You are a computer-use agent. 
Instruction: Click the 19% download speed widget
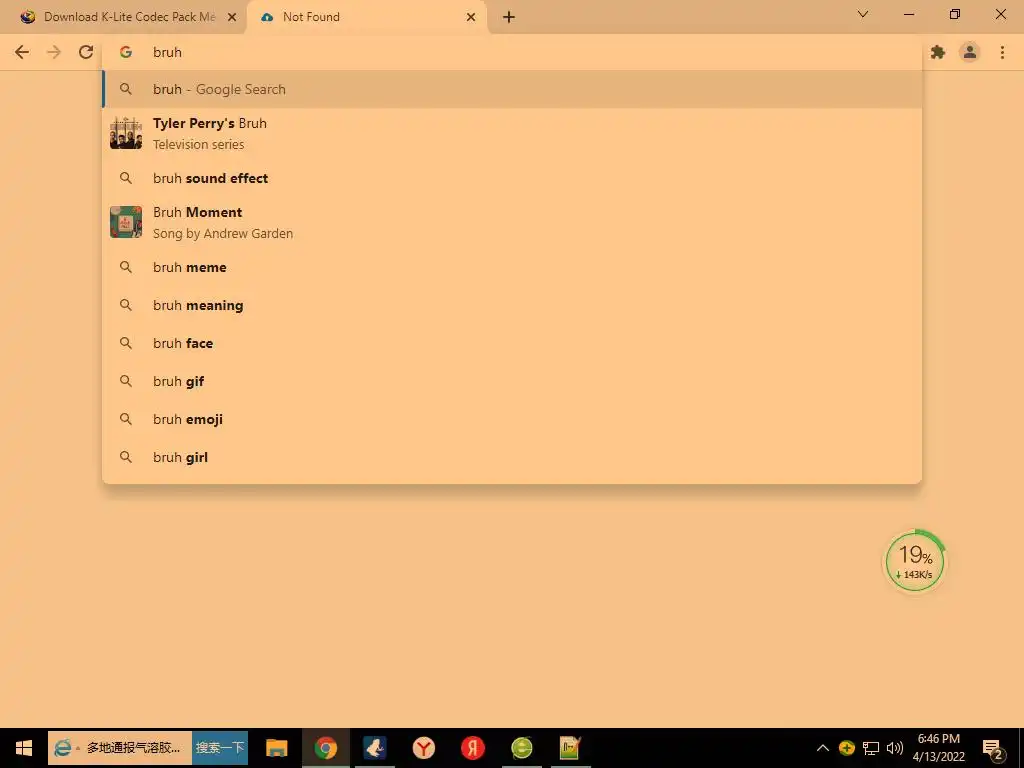(914, 562)
